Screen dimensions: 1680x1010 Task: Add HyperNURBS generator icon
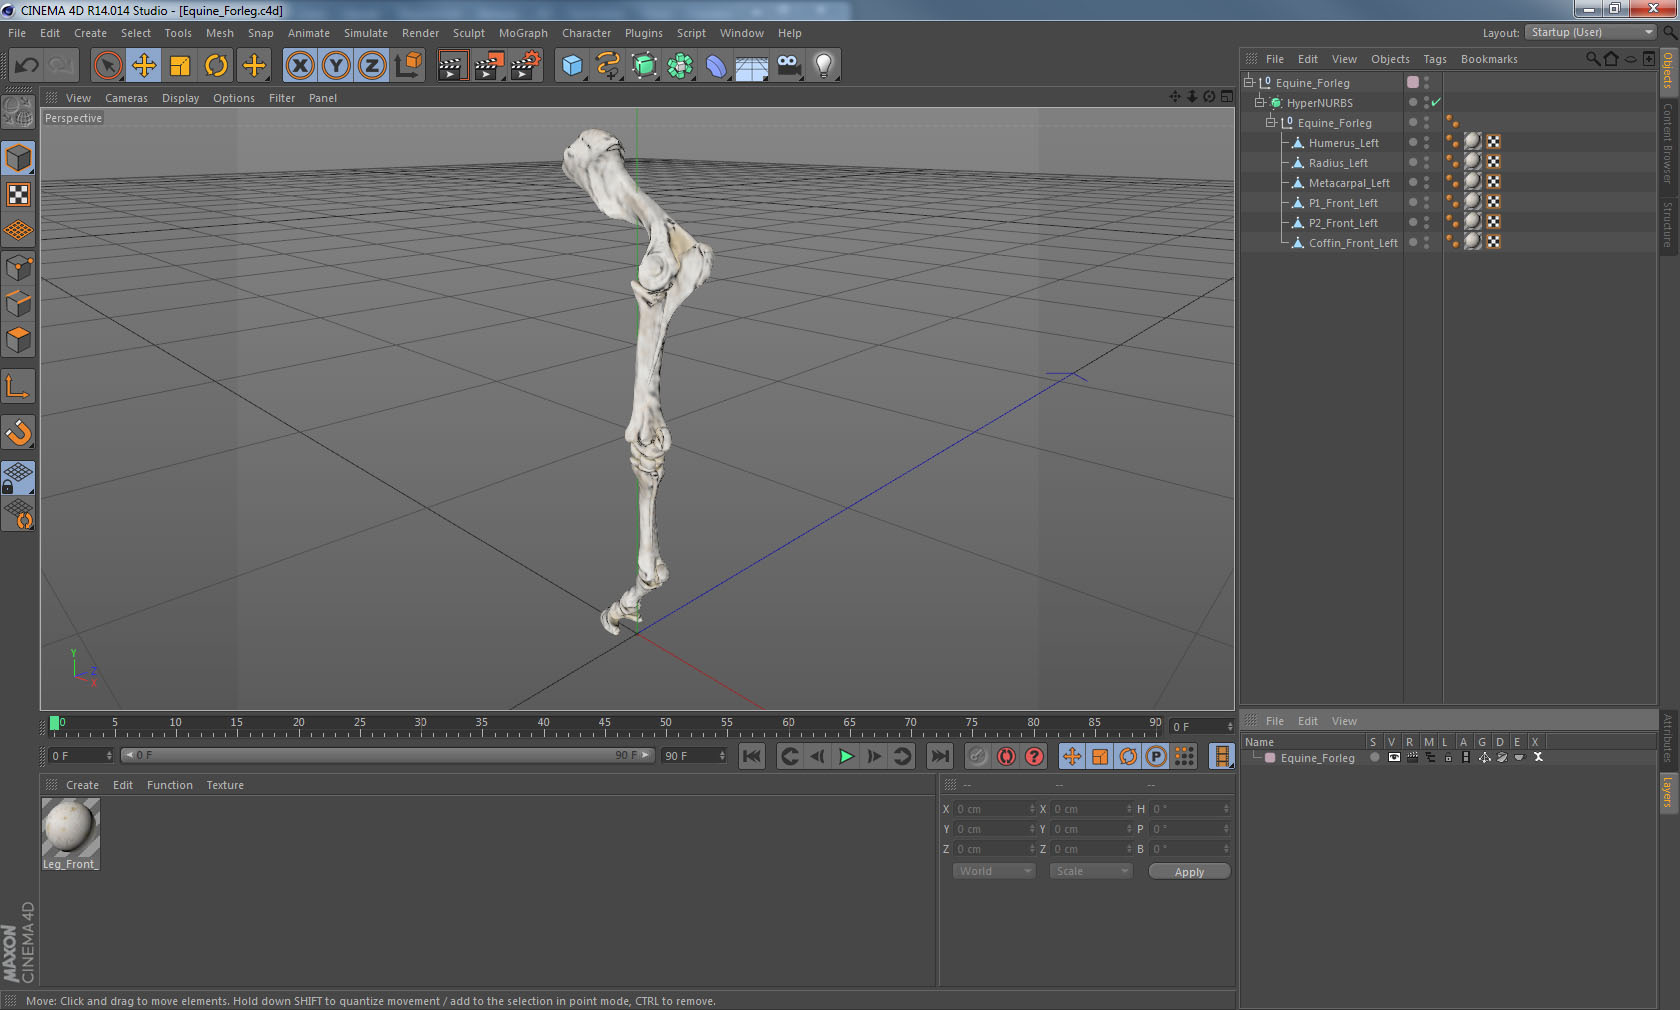[645, 66]
